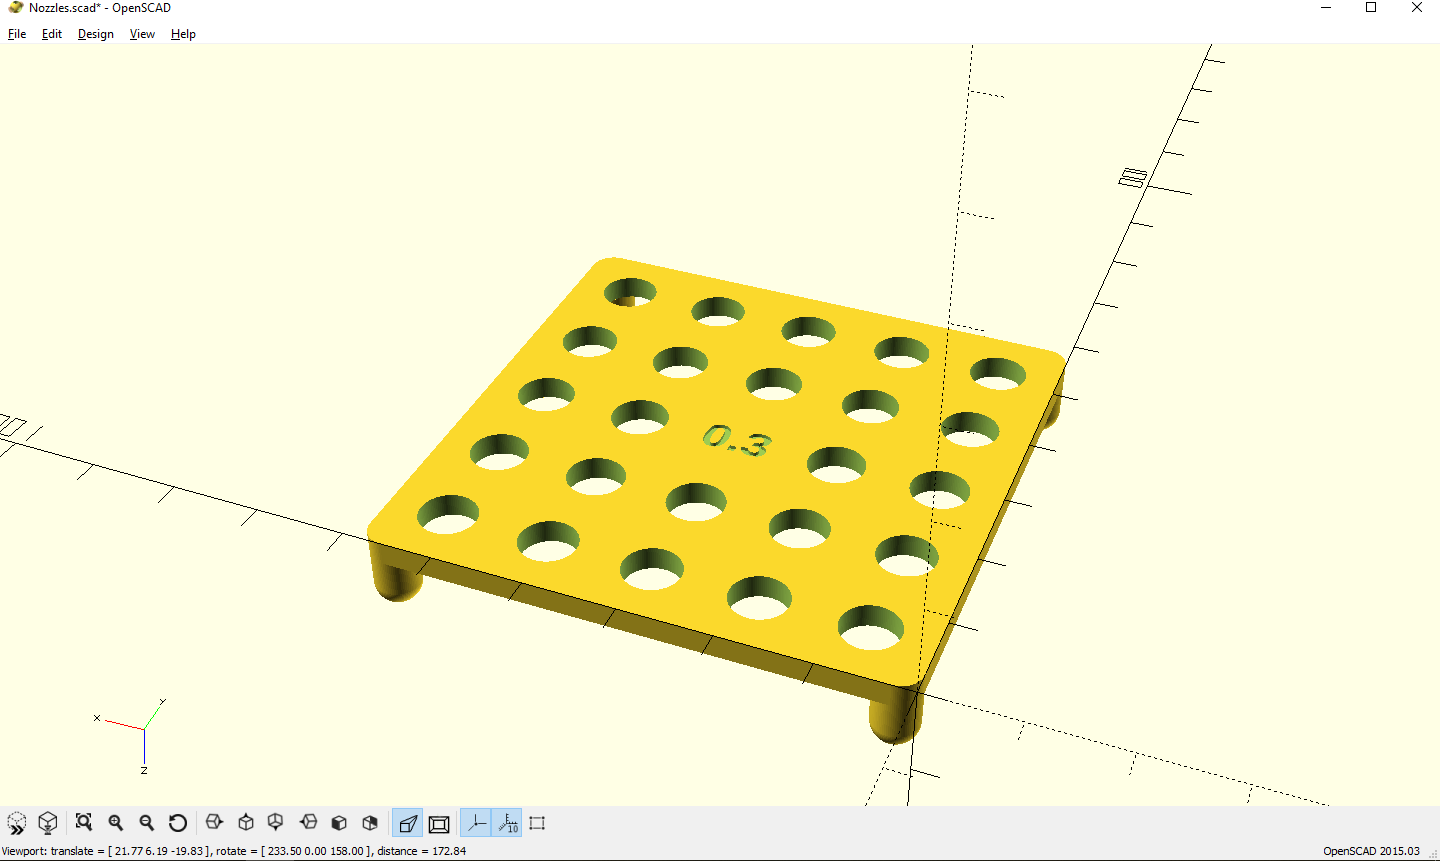Zoom out using the minus magnifier icon
This screenshot has width=1440, height=861.
pos(147,823)
